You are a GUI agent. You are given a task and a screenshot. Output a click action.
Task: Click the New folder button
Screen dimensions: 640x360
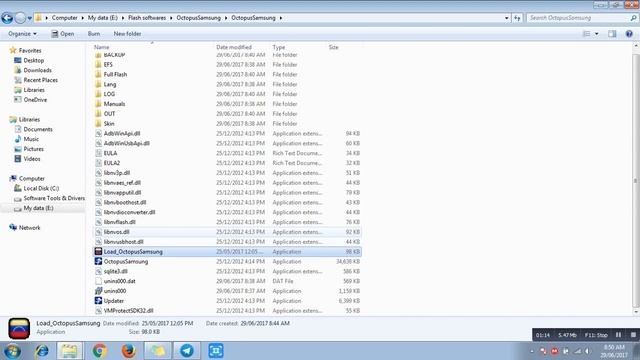click(x=127, y=34)
